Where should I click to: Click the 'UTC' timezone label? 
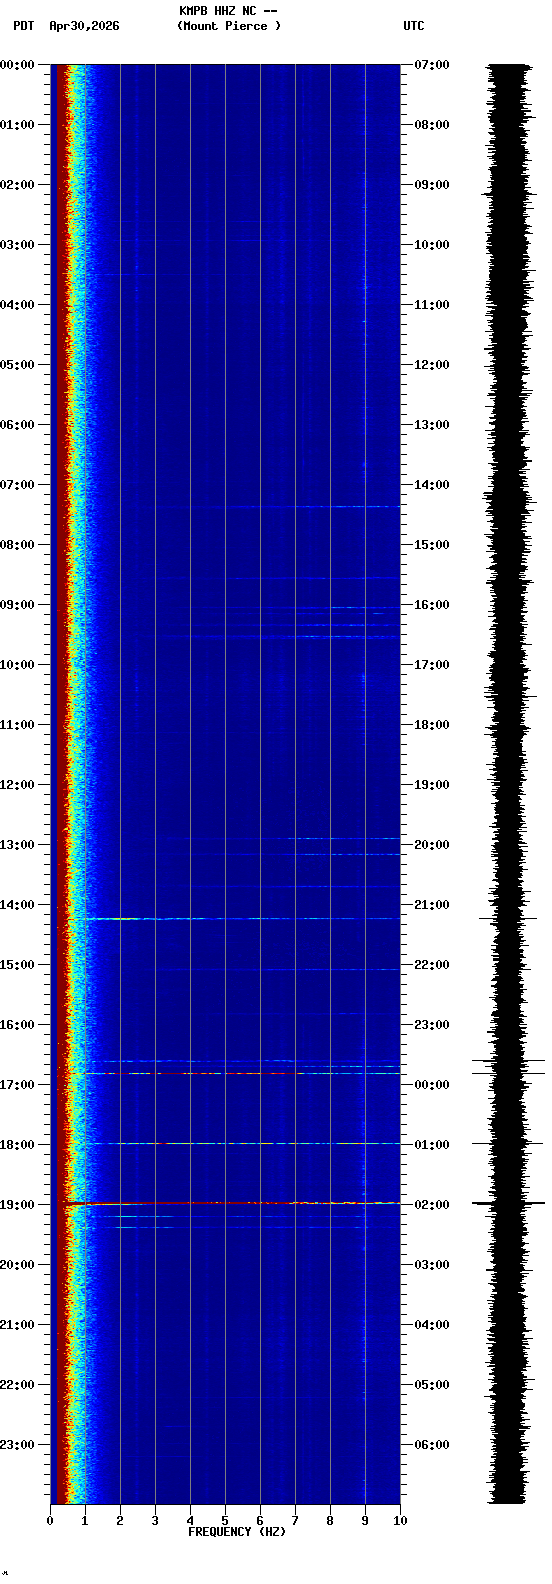[414, 26]
